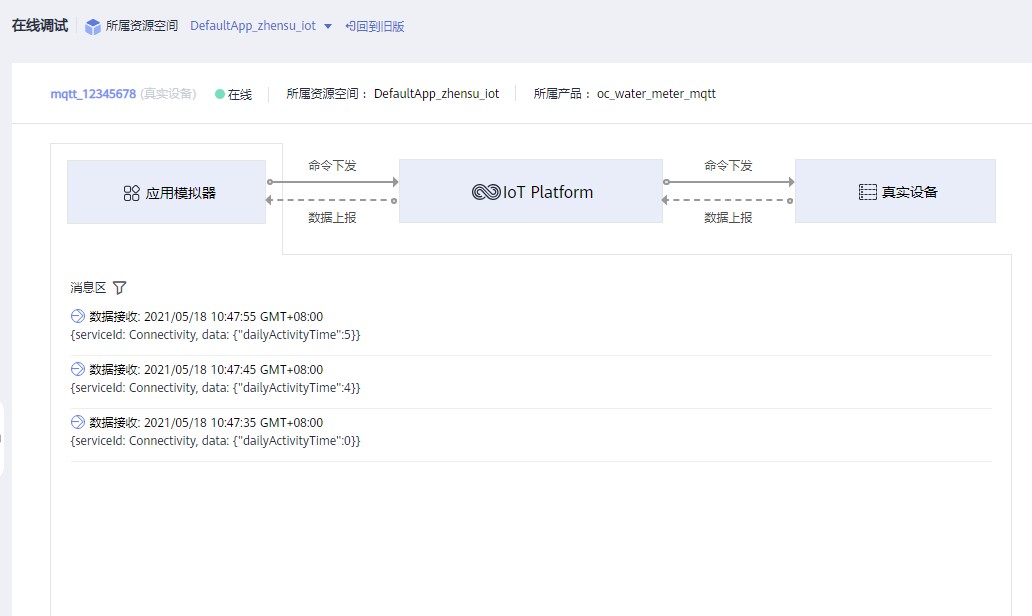The image size is (1032, 616).
Task: Click the 应用模拟器 four-squares icon
Action: coord(132,193)
